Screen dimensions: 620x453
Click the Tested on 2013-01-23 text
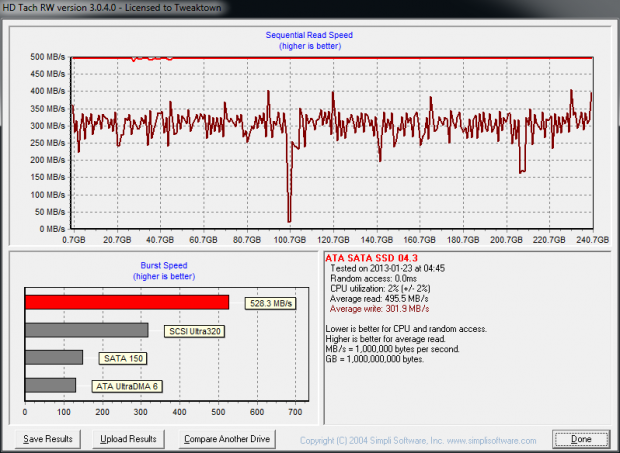point(387,268)
